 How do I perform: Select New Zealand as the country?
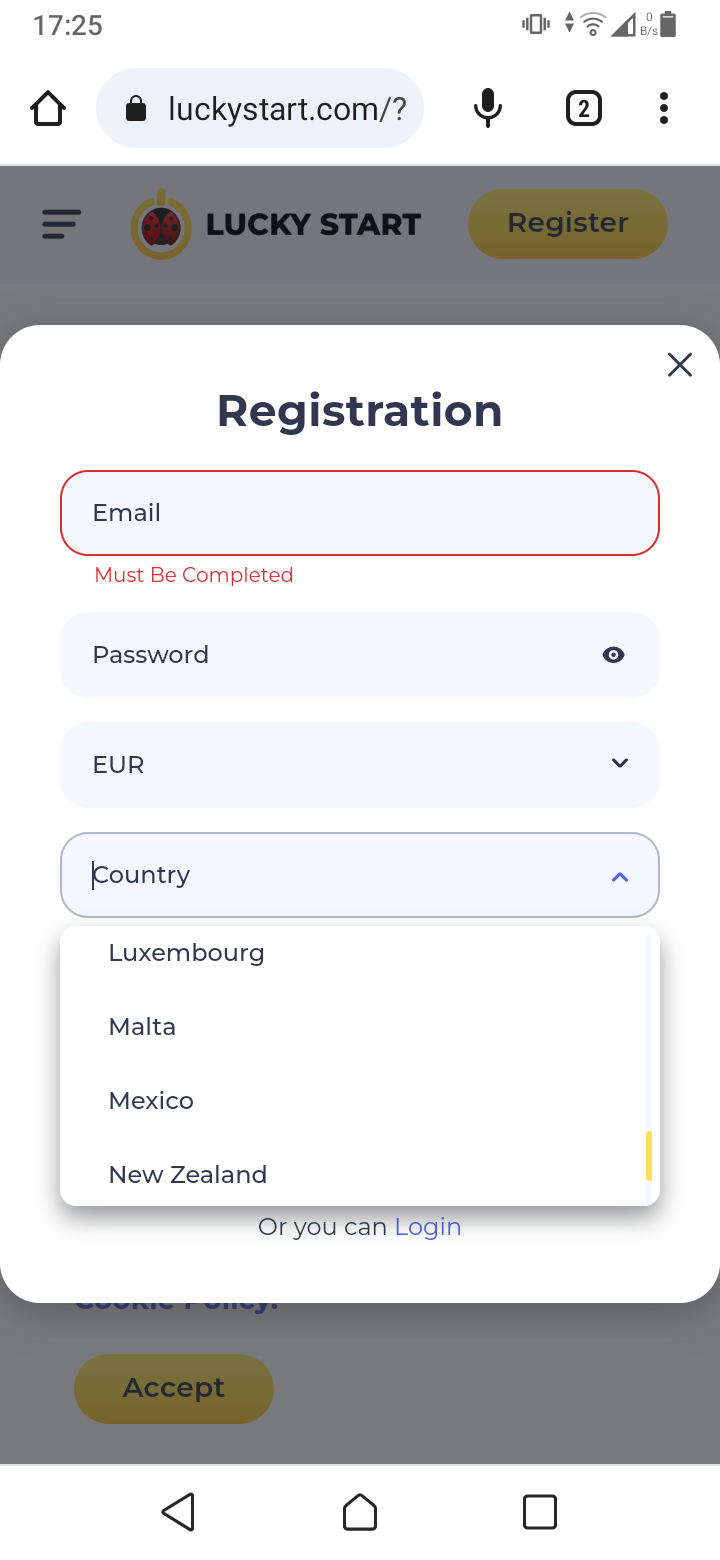[x=188, y=1175]
